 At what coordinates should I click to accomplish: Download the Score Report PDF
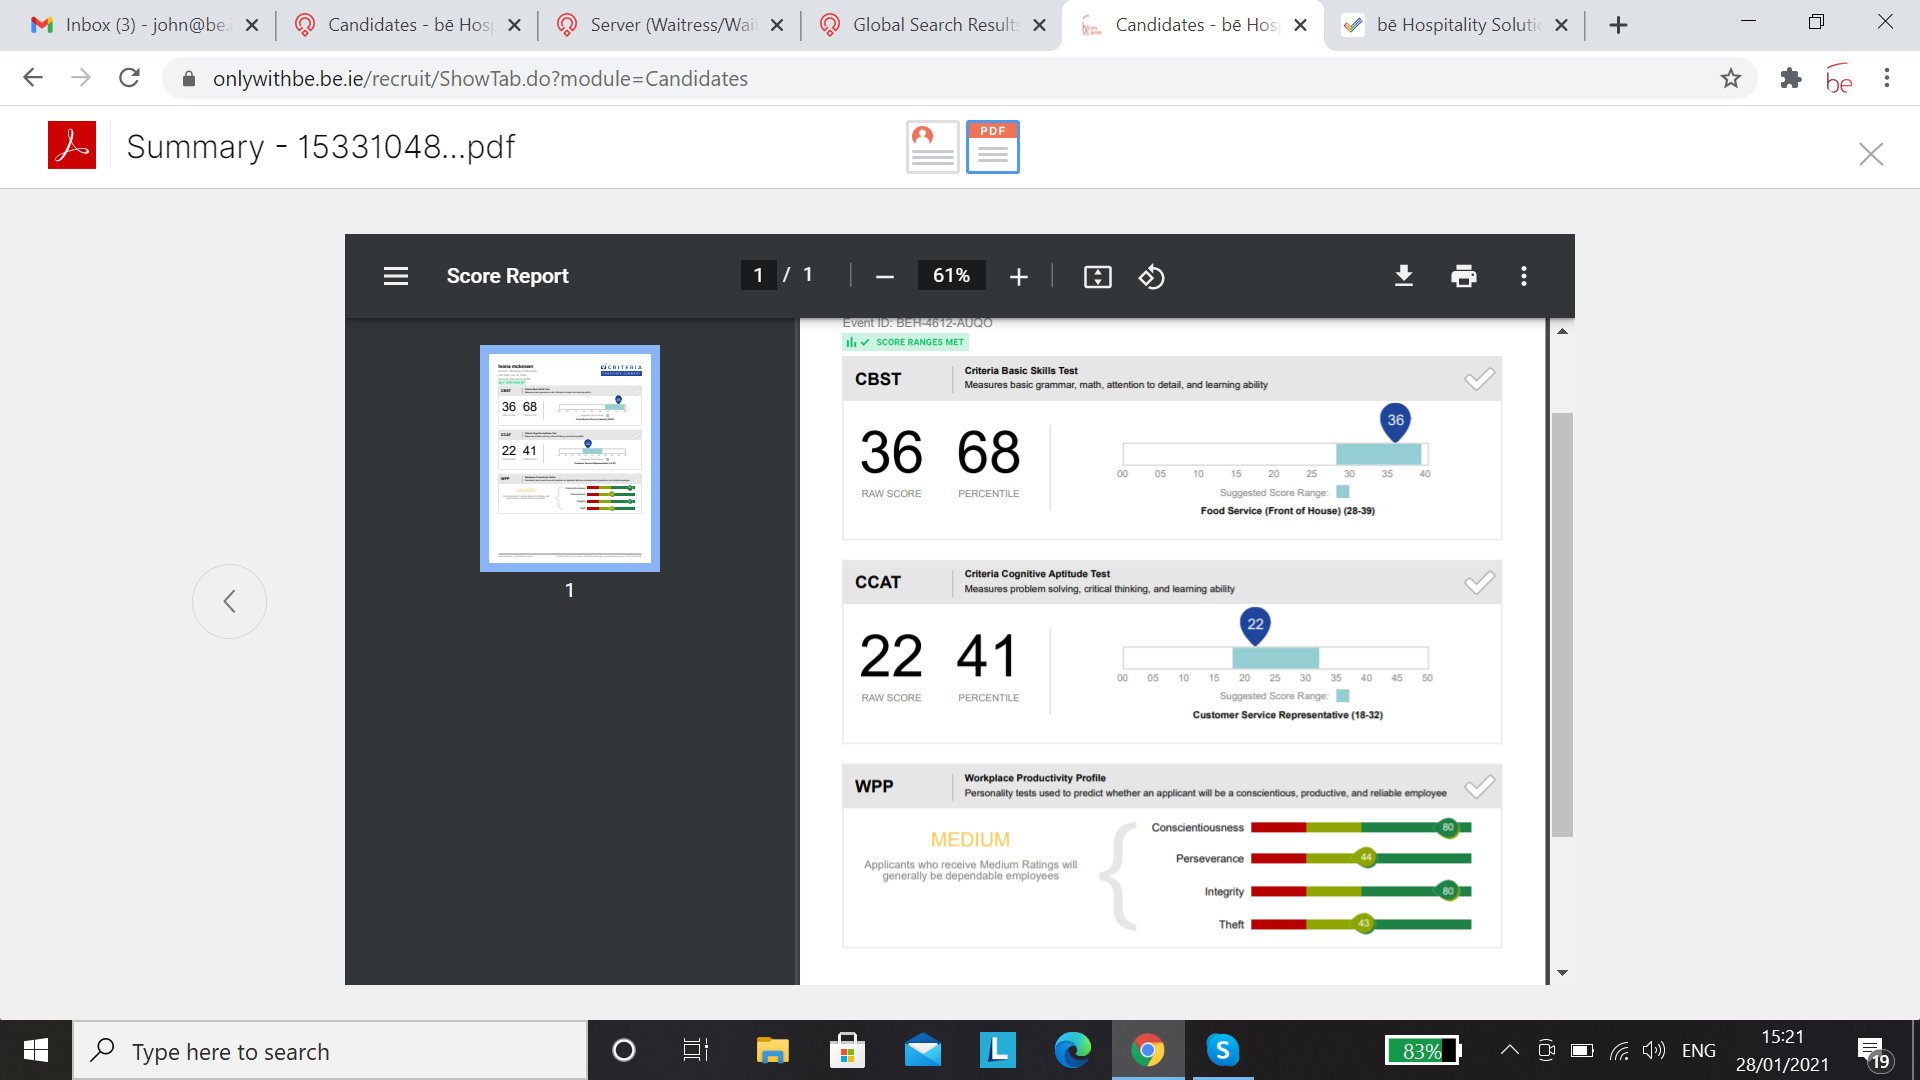[1404, 276]
